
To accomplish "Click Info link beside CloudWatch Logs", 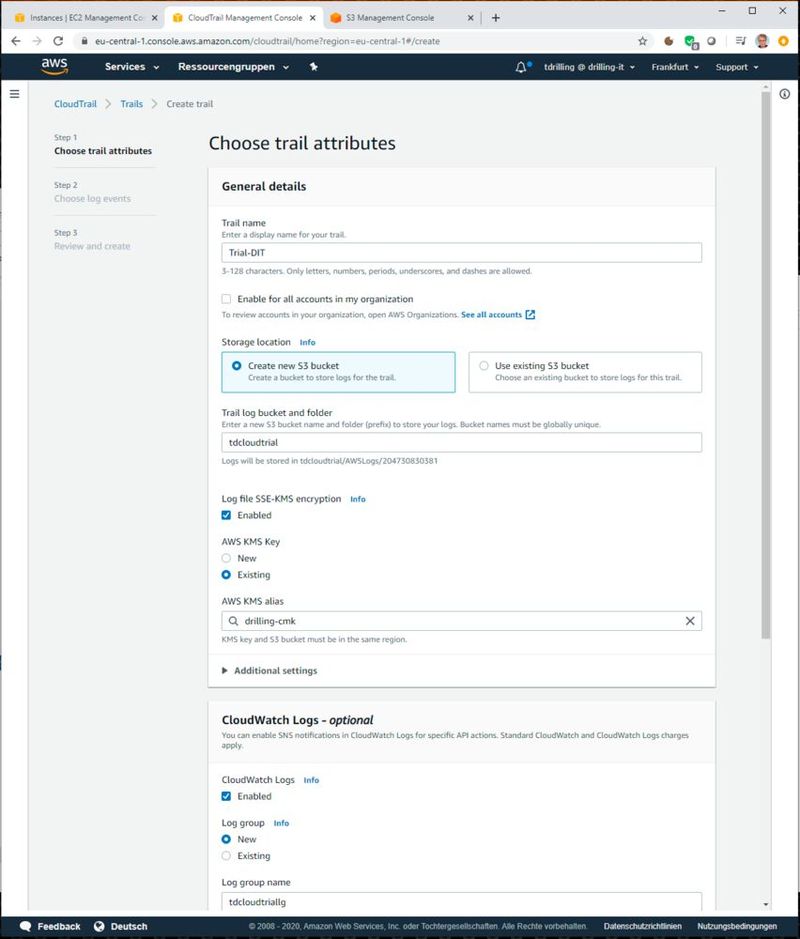I will pos(311,780).
